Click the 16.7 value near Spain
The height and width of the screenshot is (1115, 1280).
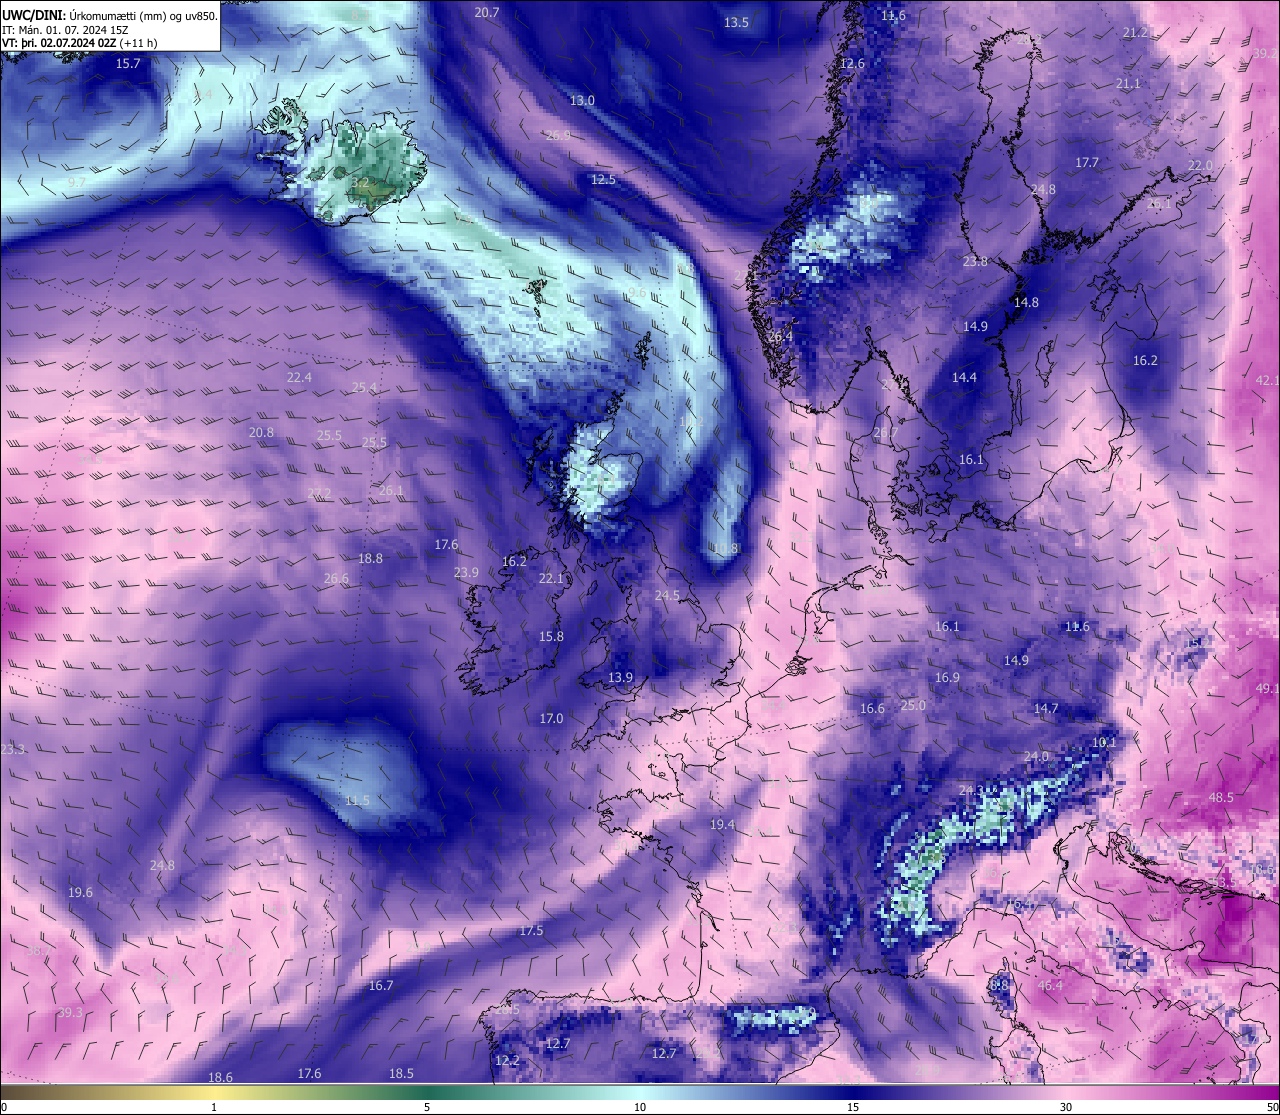380,985
